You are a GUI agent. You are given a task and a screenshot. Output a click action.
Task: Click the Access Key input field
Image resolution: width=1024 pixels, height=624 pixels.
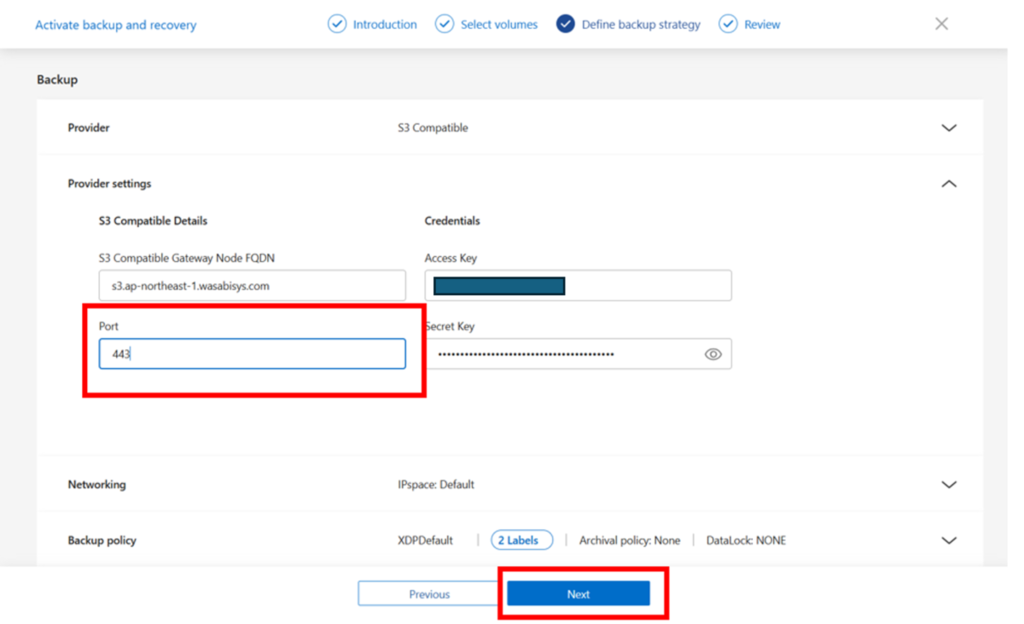click(x=578, y=286)
